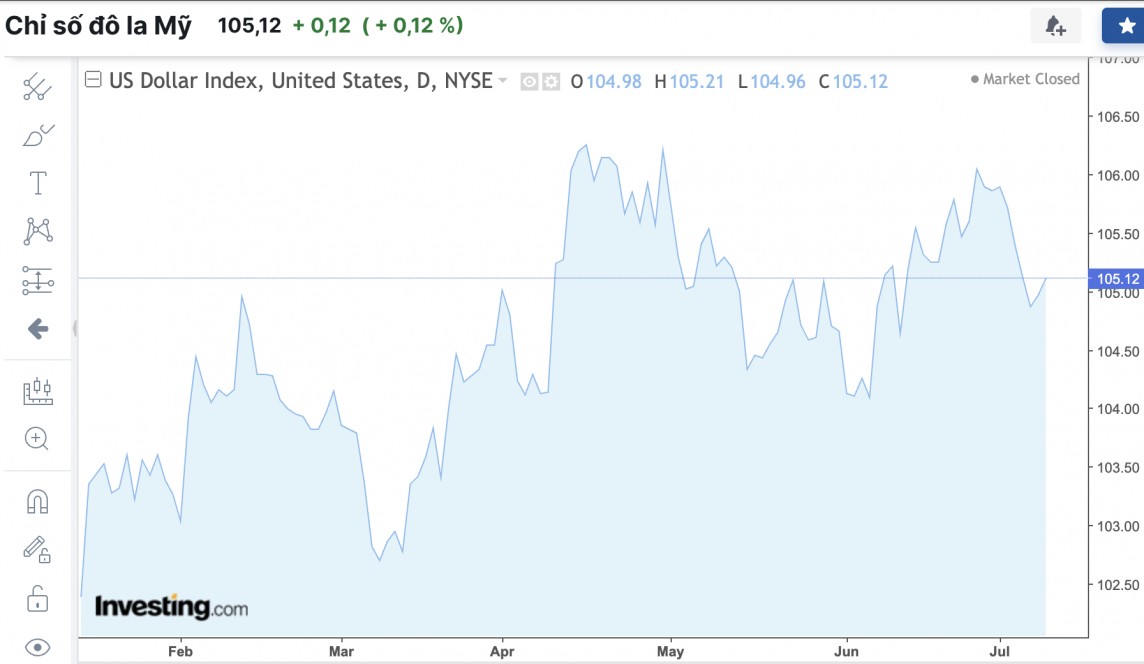Viewport: 1144px width, 664px height.
Task: Open US Dollar Index chart settings gear
Action: pos(549,81)
